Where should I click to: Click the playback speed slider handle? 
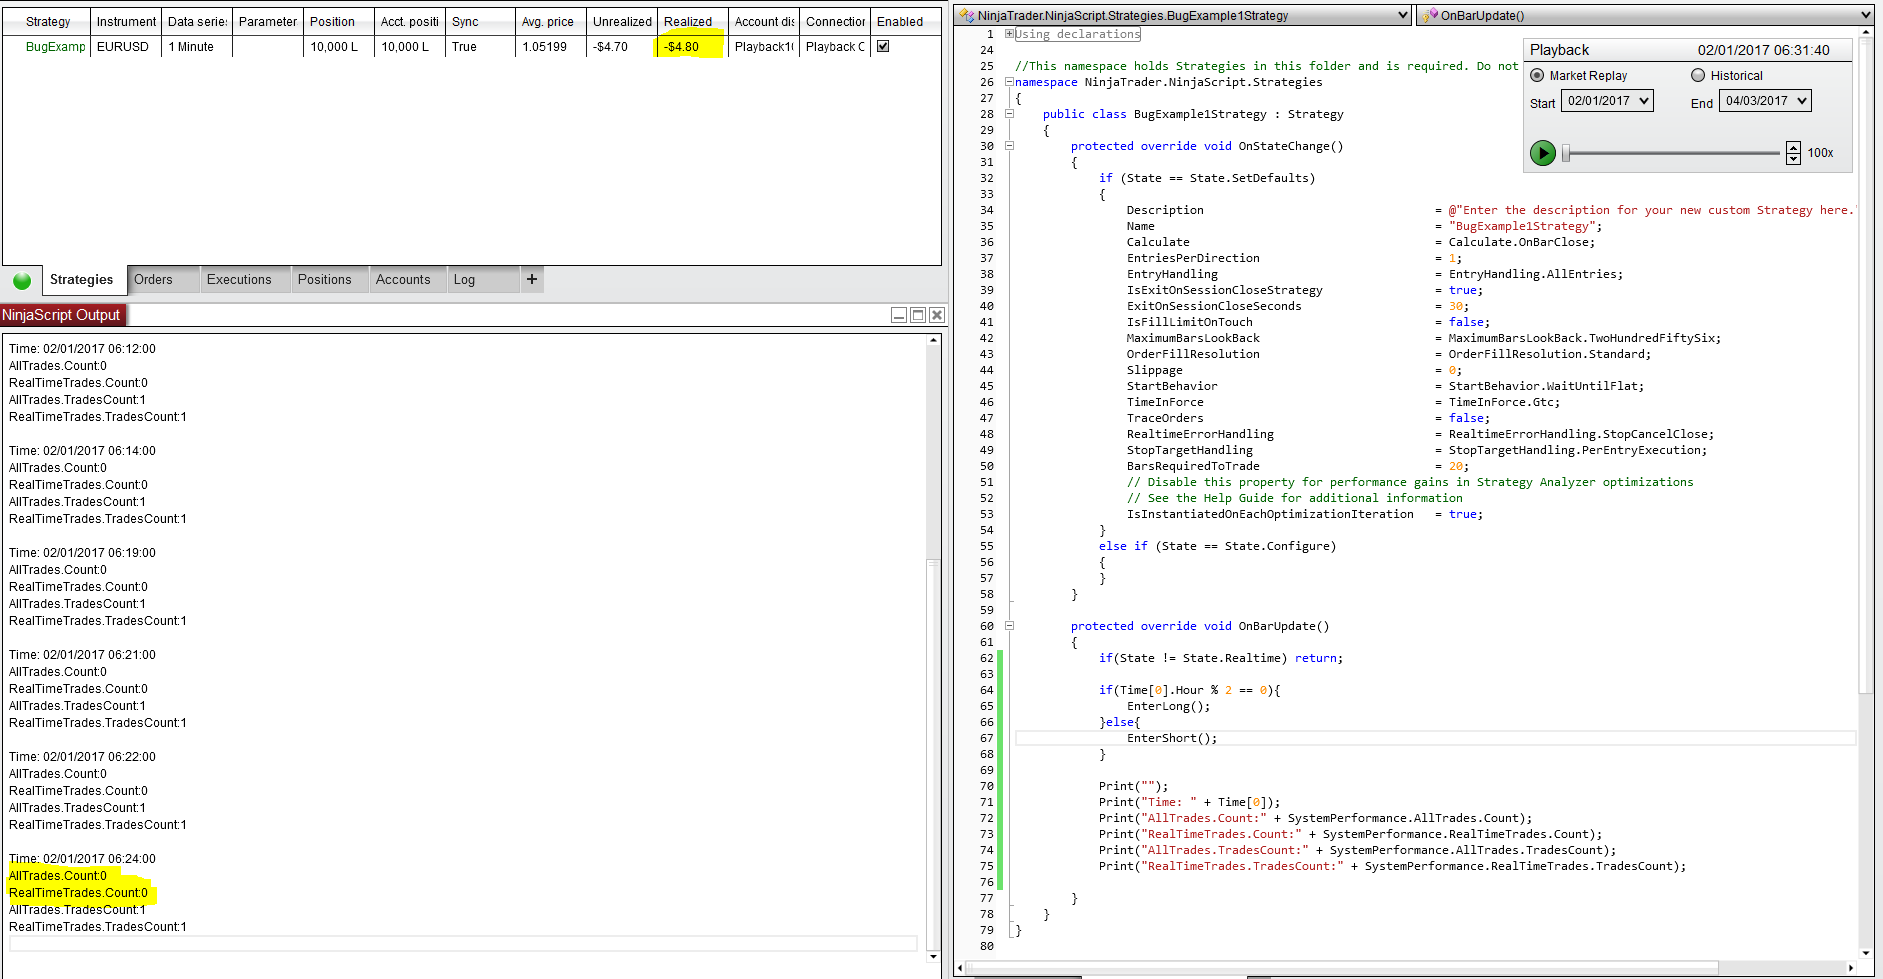[1567, 153]
